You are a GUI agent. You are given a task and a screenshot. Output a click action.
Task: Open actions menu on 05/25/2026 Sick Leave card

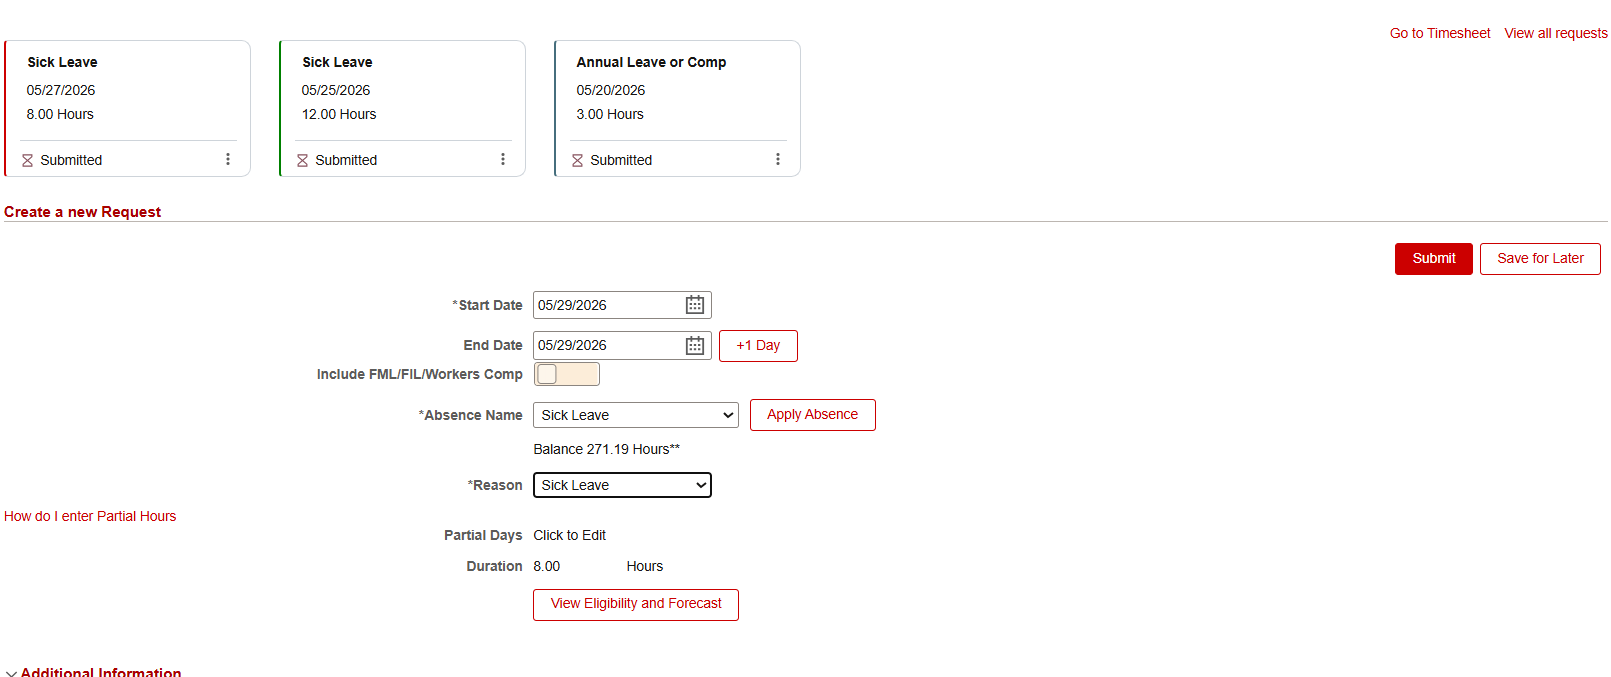503,159
